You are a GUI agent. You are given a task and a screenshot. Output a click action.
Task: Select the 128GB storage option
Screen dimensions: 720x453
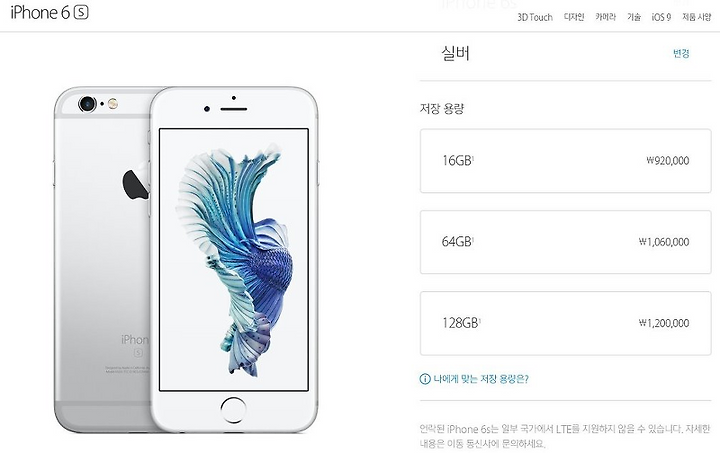click(x=565, y=323)
